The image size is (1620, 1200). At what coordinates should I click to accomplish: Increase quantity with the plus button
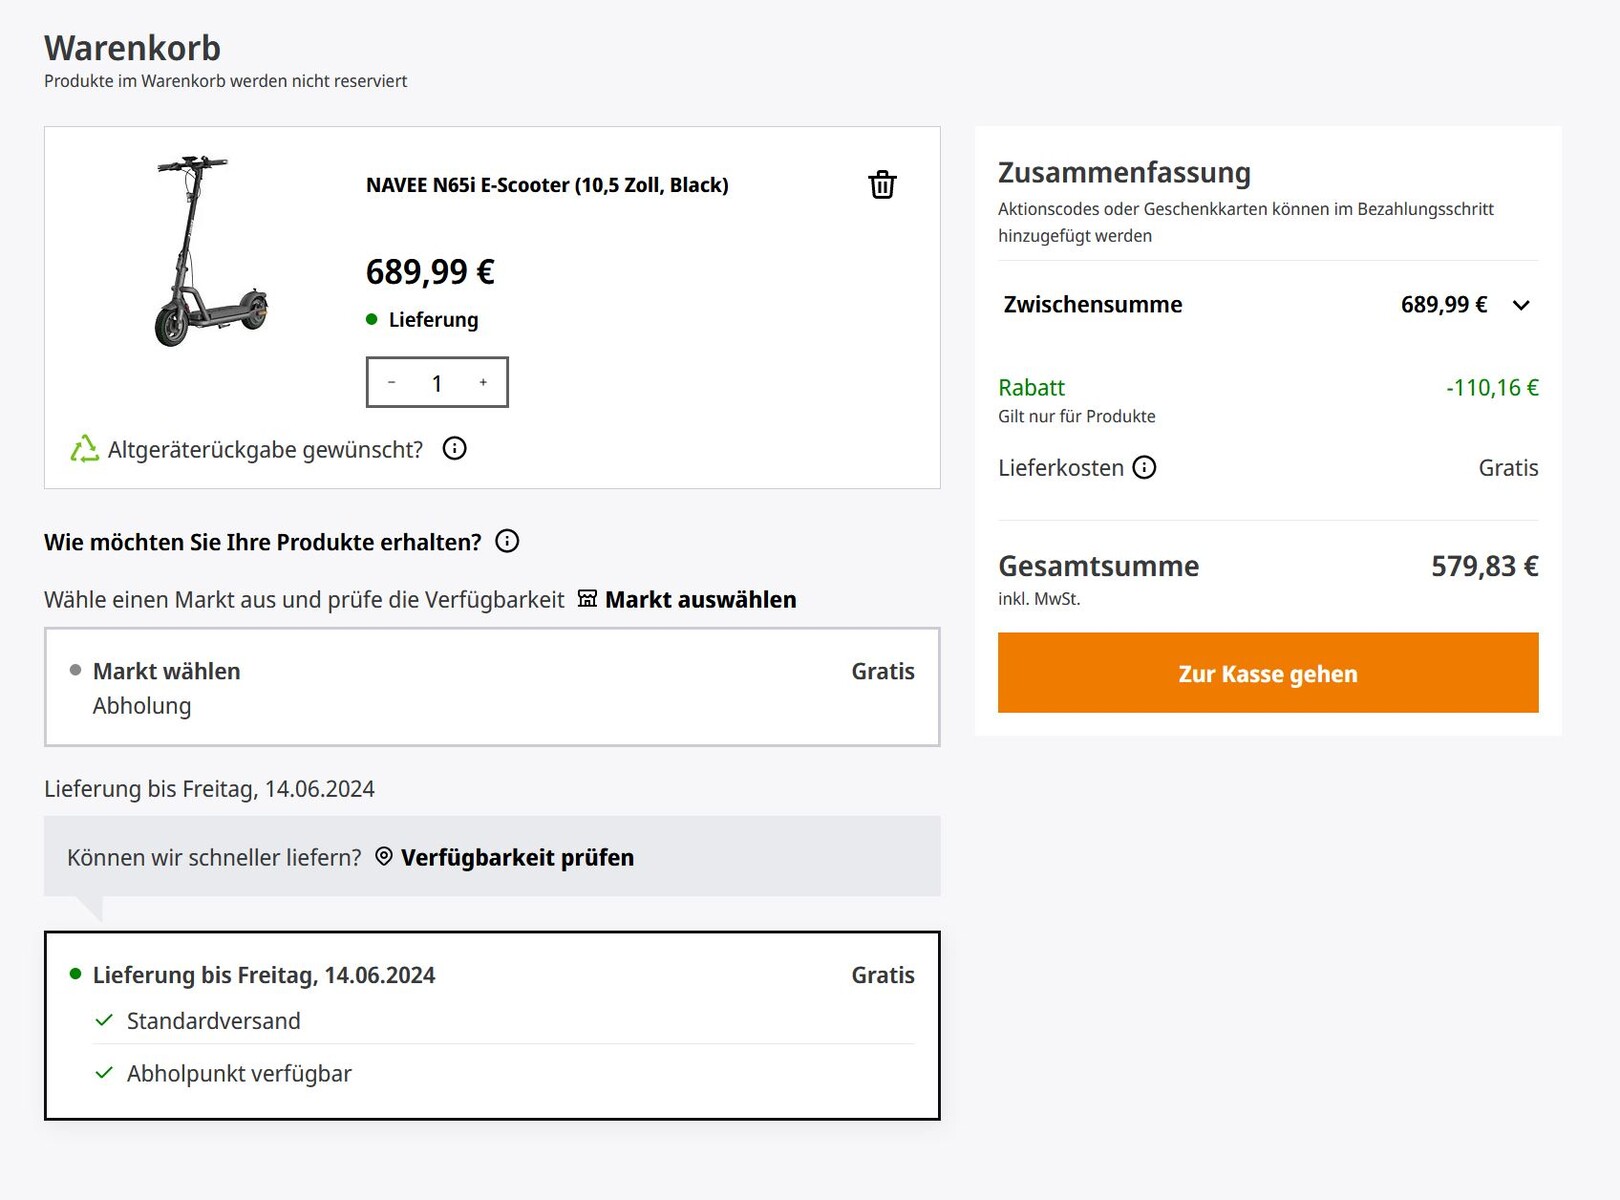click(x=483, y=382)
